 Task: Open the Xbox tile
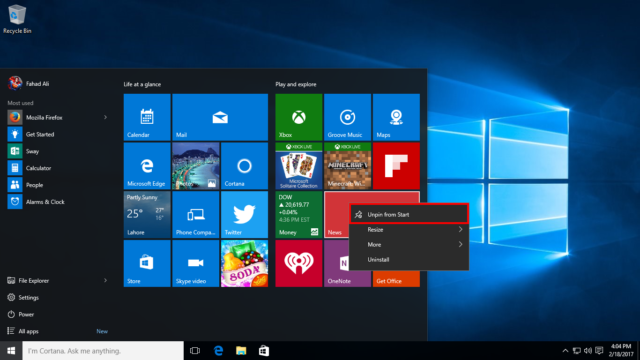click(299, 117)
